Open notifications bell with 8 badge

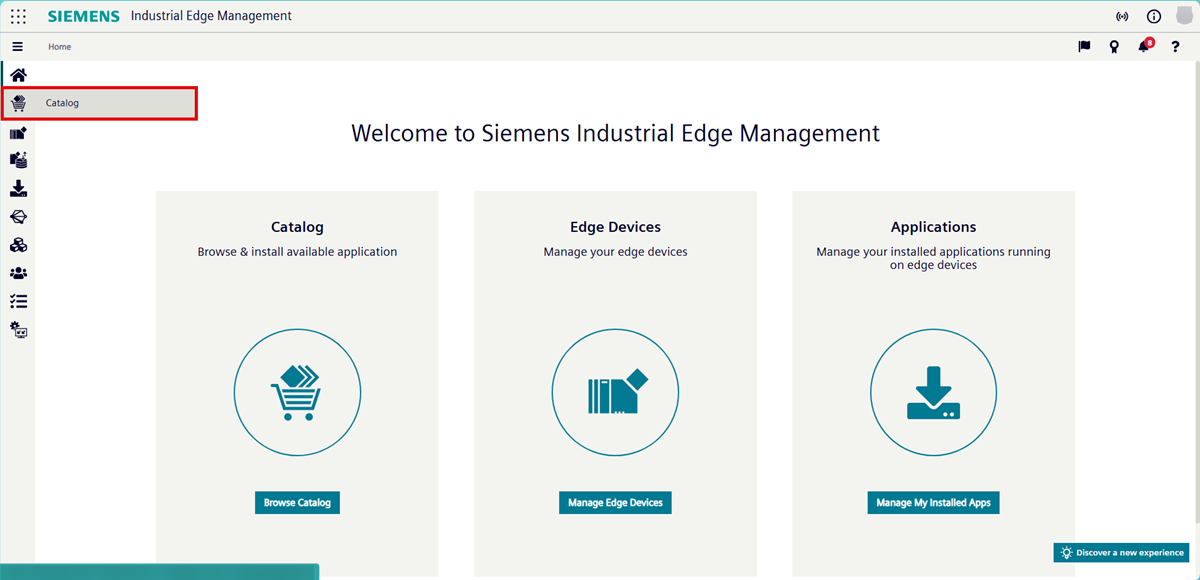(x=1144, y=47)
